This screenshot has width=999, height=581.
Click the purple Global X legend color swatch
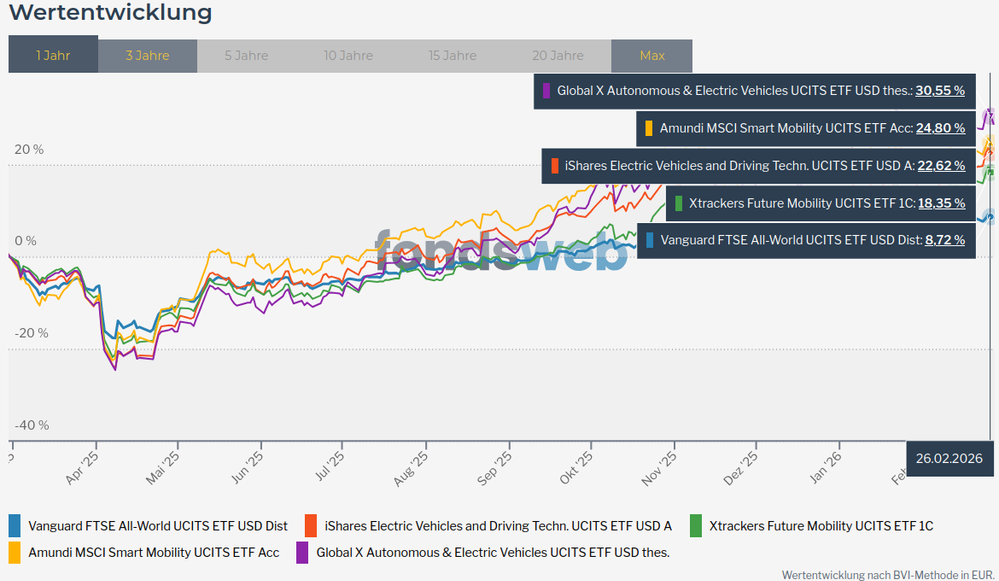303,552
